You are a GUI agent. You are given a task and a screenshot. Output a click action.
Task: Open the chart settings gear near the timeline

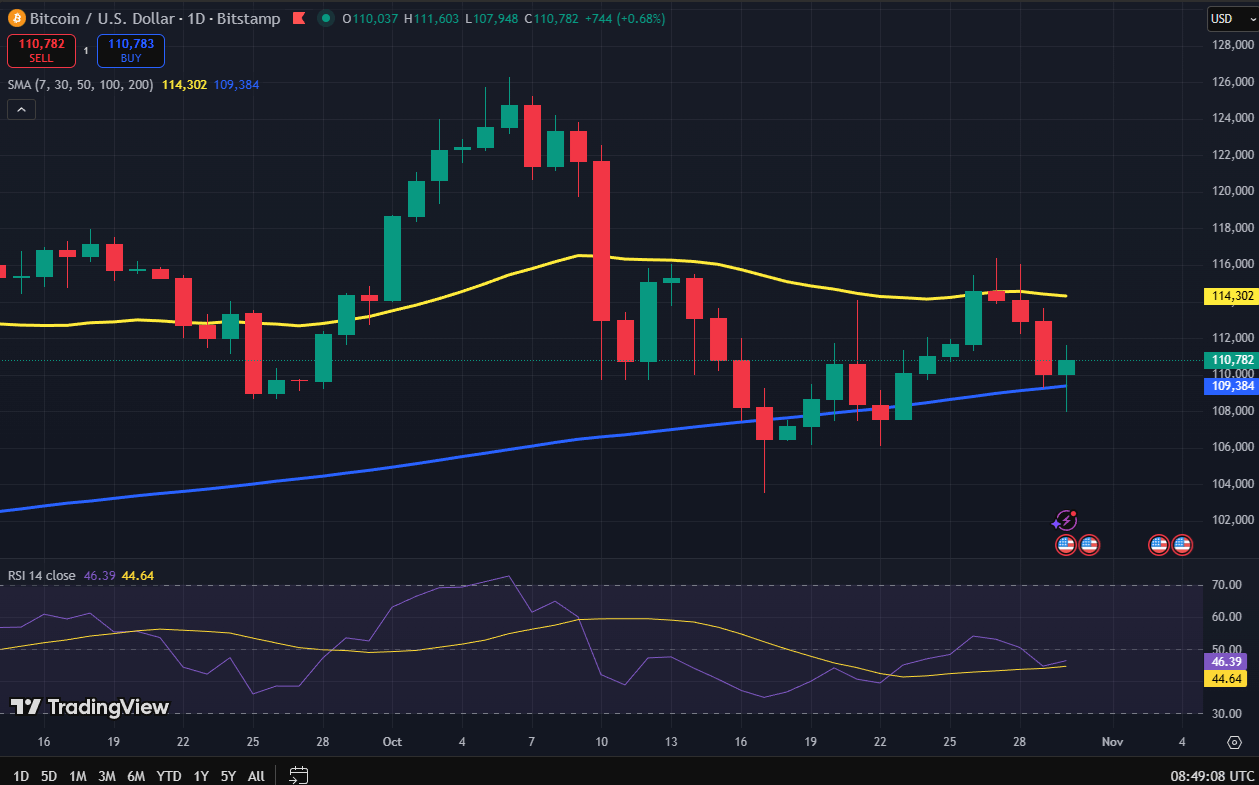[1233, 742]
